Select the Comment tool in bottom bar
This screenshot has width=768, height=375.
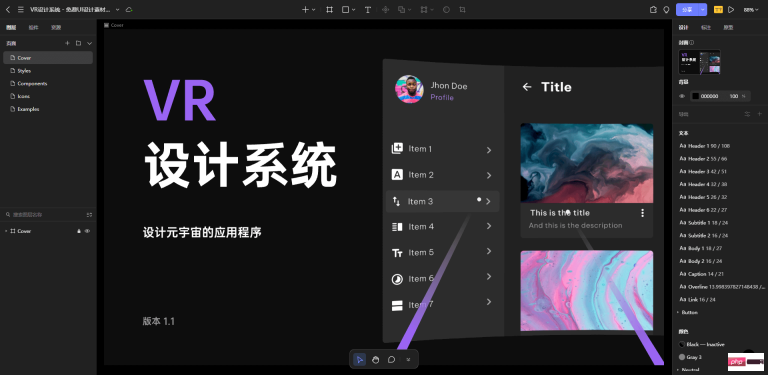tap(391, 360)
